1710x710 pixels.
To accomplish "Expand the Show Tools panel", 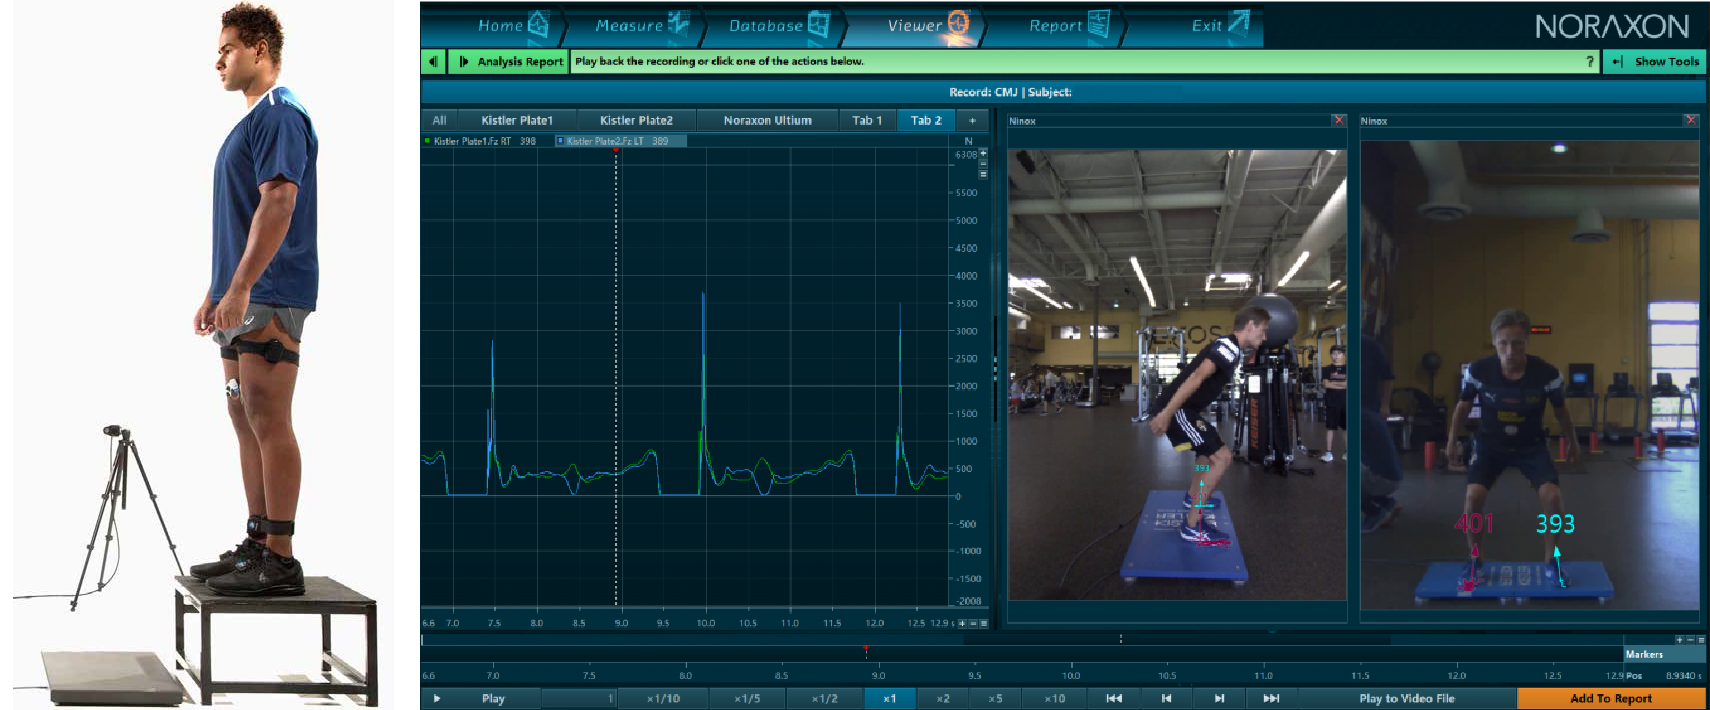I will 1656,61.
